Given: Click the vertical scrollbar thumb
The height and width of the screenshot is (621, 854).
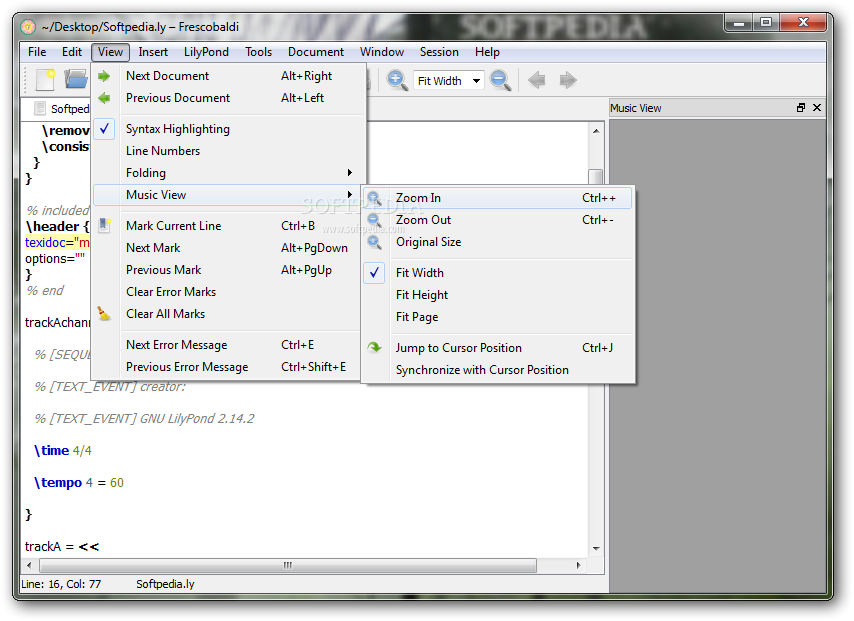Looking at the screenshot, I should [x=596, y=176].
